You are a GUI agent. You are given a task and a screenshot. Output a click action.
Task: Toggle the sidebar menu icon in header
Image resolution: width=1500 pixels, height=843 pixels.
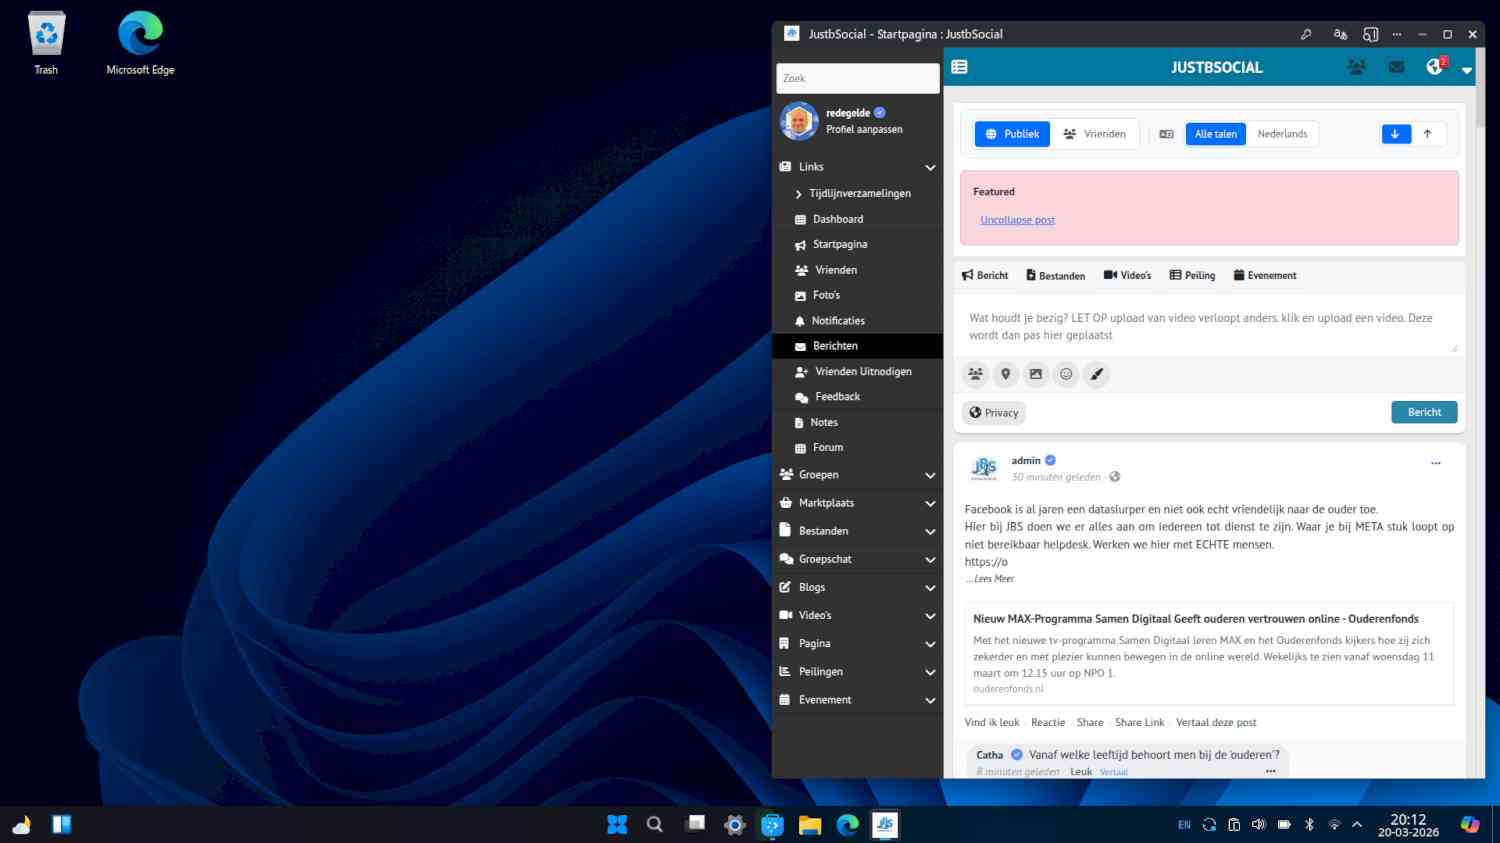pos(959,67)
